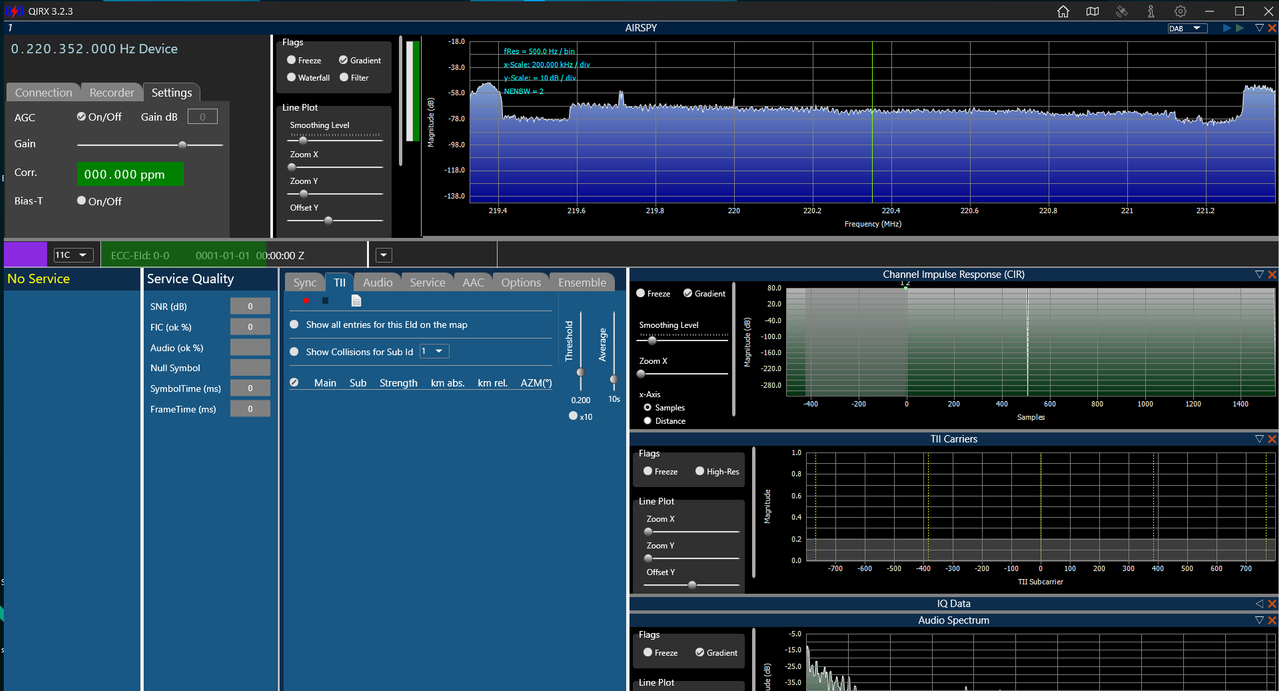Viewport: 1279px width, 691px height.
Task: Open the info icon
Action: point(1151,11)
